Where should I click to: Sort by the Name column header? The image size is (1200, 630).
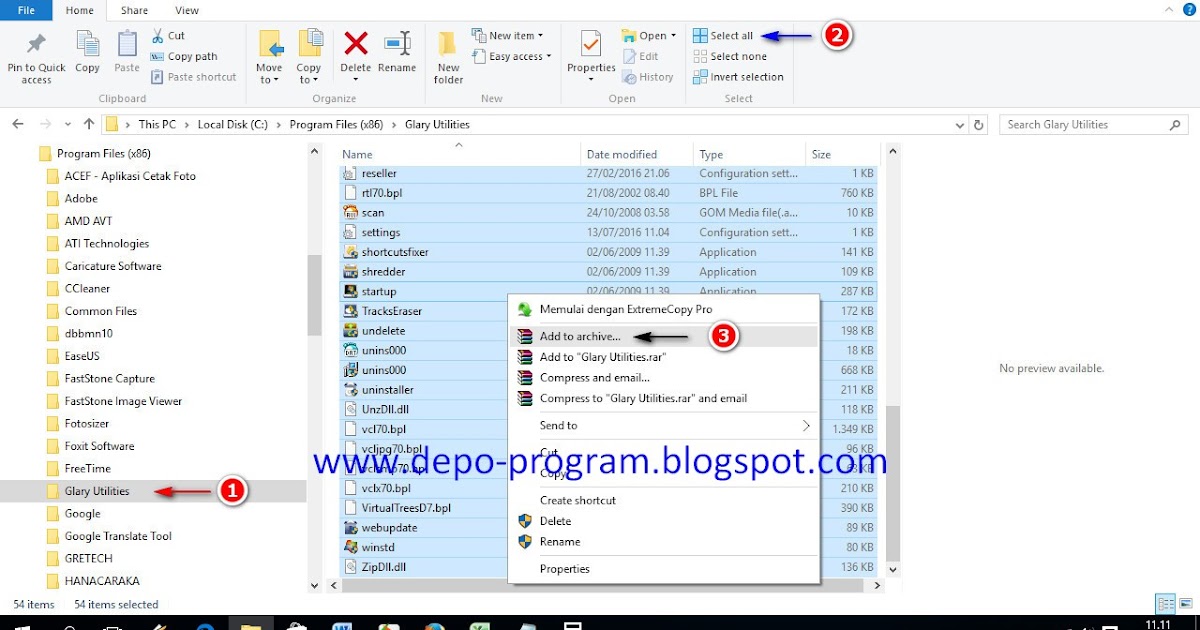point(460,154)
